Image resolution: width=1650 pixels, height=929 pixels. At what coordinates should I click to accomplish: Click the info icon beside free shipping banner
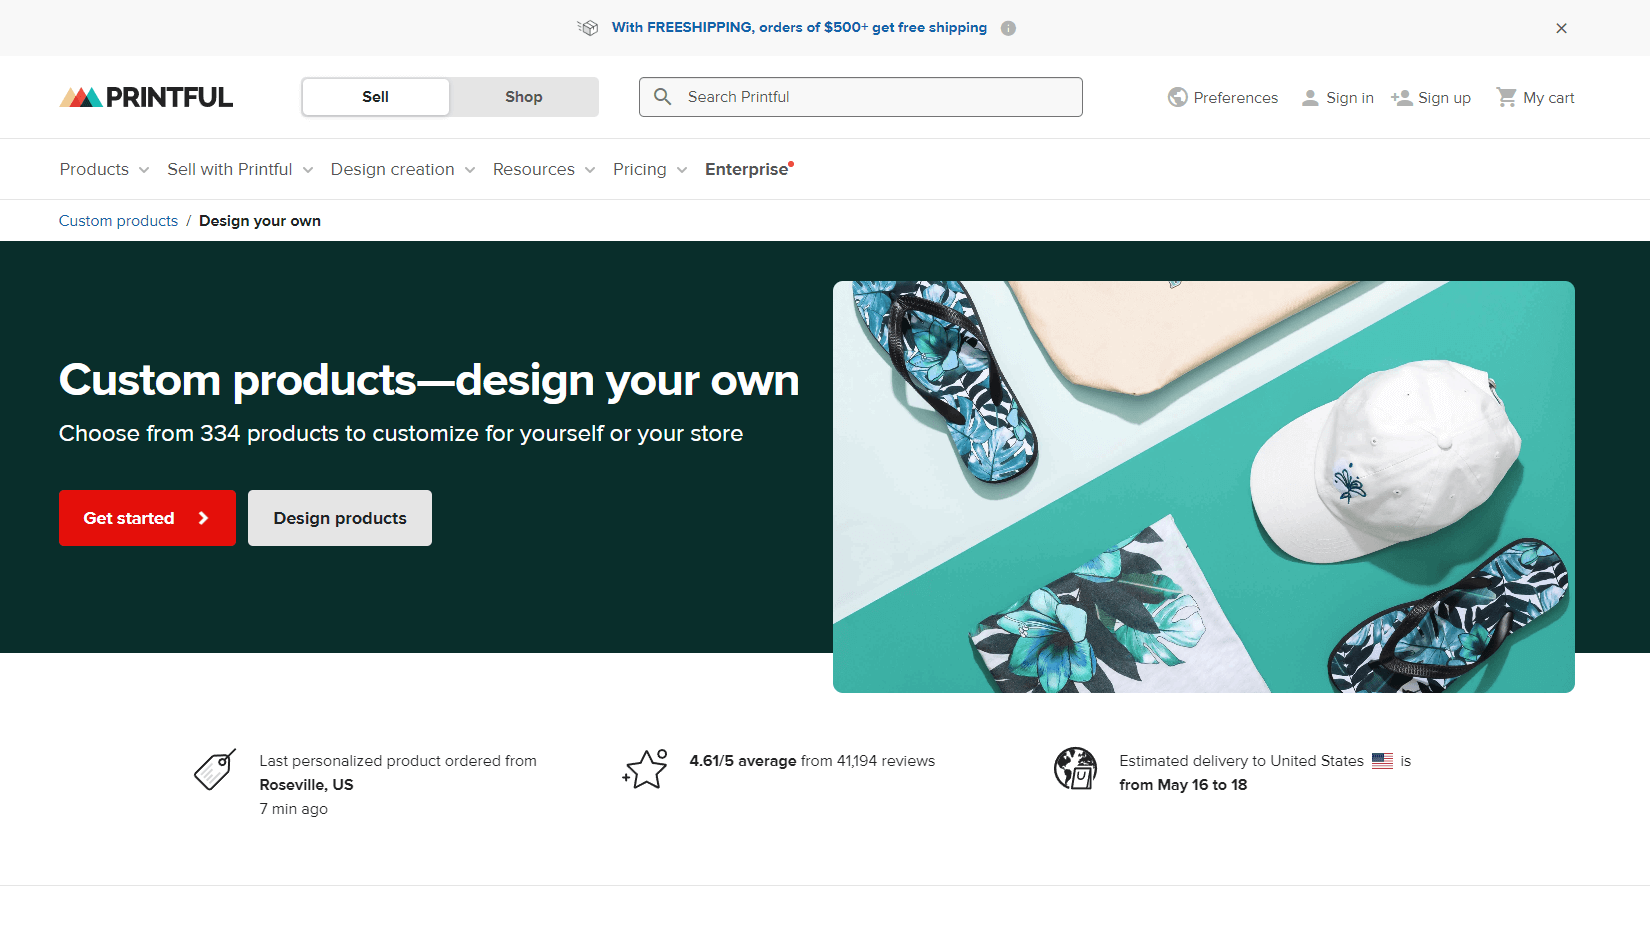1008,28
